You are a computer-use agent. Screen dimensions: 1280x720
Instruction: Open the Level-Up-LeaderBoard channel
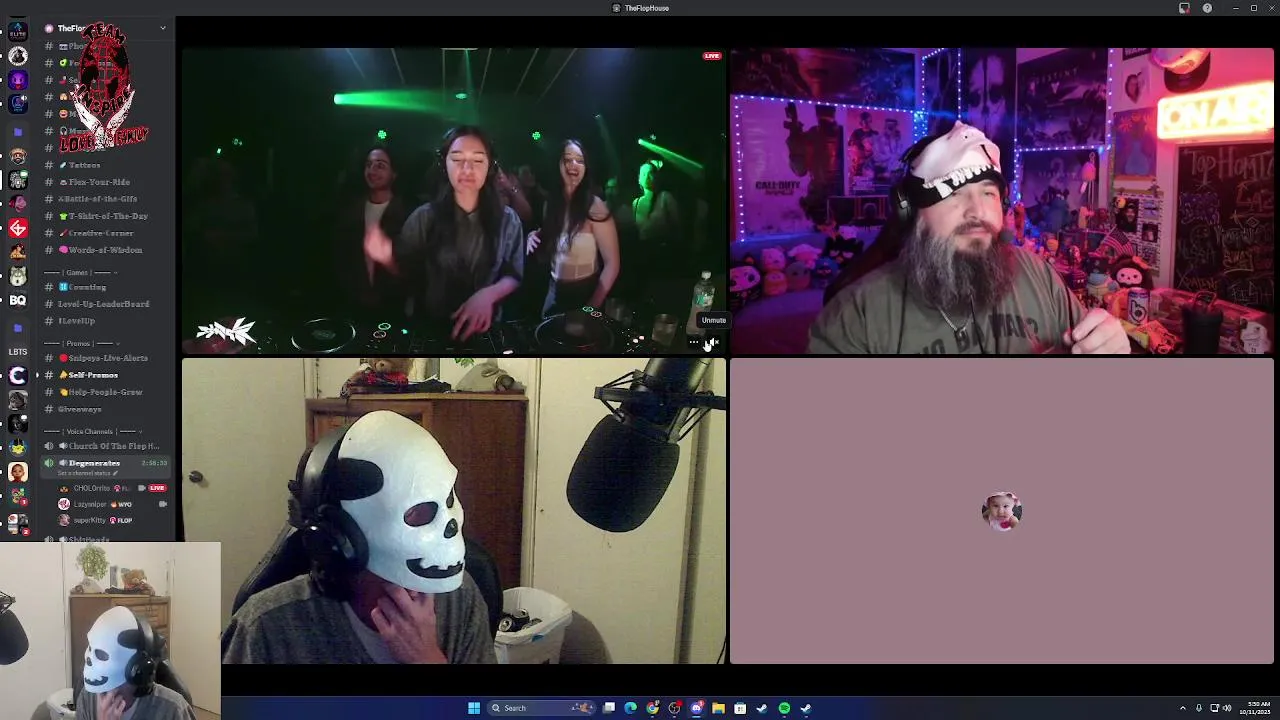click(103, 304)
